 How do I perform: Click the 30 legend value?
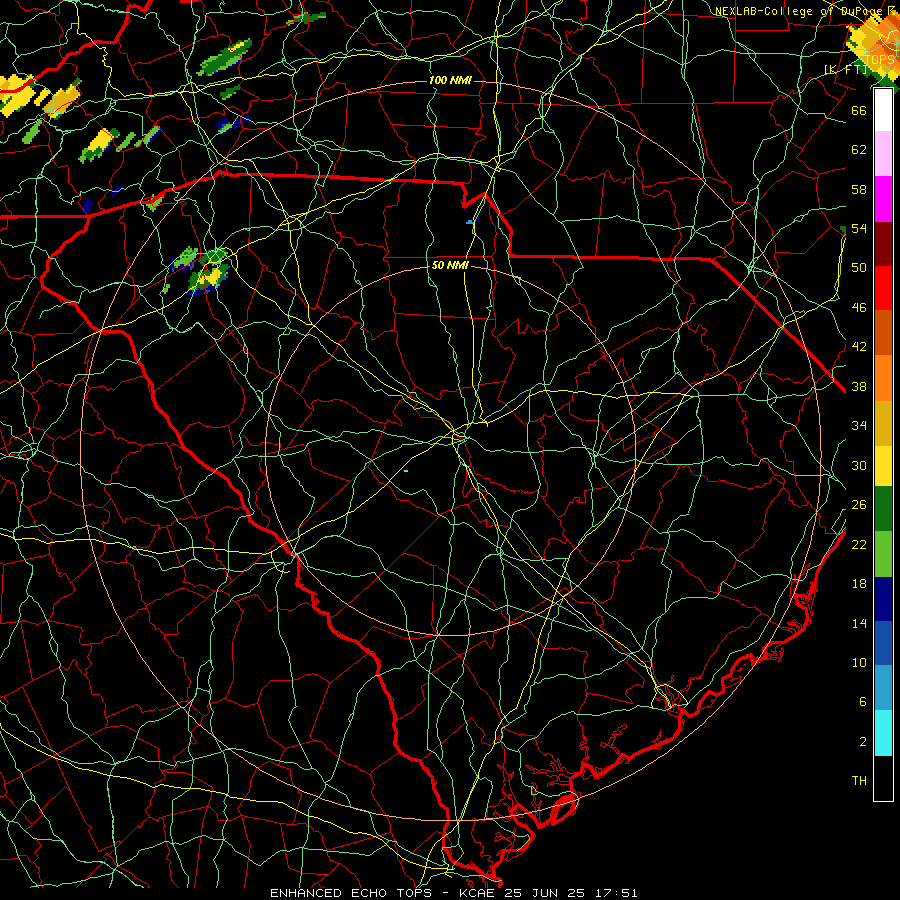(x=859, y=465)
